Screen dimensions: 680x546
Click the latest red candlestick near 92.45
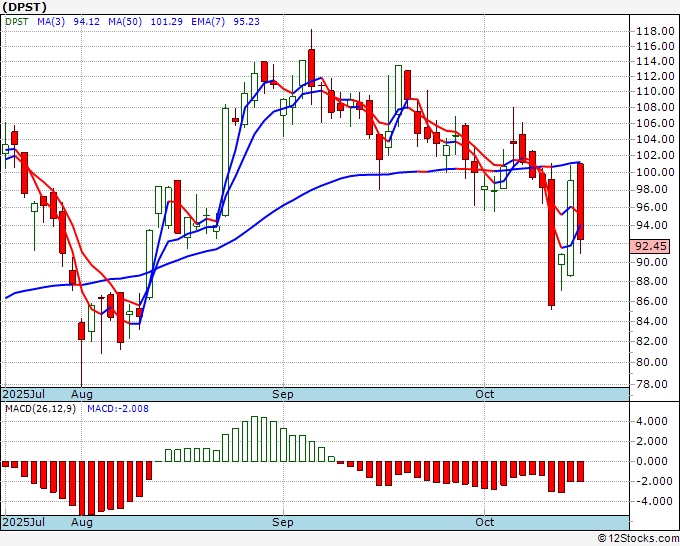click(x=580, y=202)
